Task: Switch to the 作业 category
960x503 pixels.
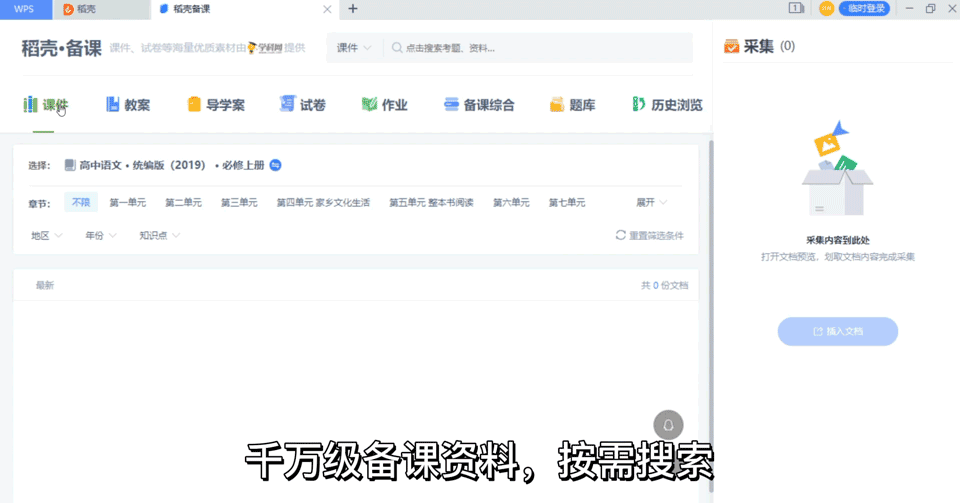Action: click(x=384, y=105)
